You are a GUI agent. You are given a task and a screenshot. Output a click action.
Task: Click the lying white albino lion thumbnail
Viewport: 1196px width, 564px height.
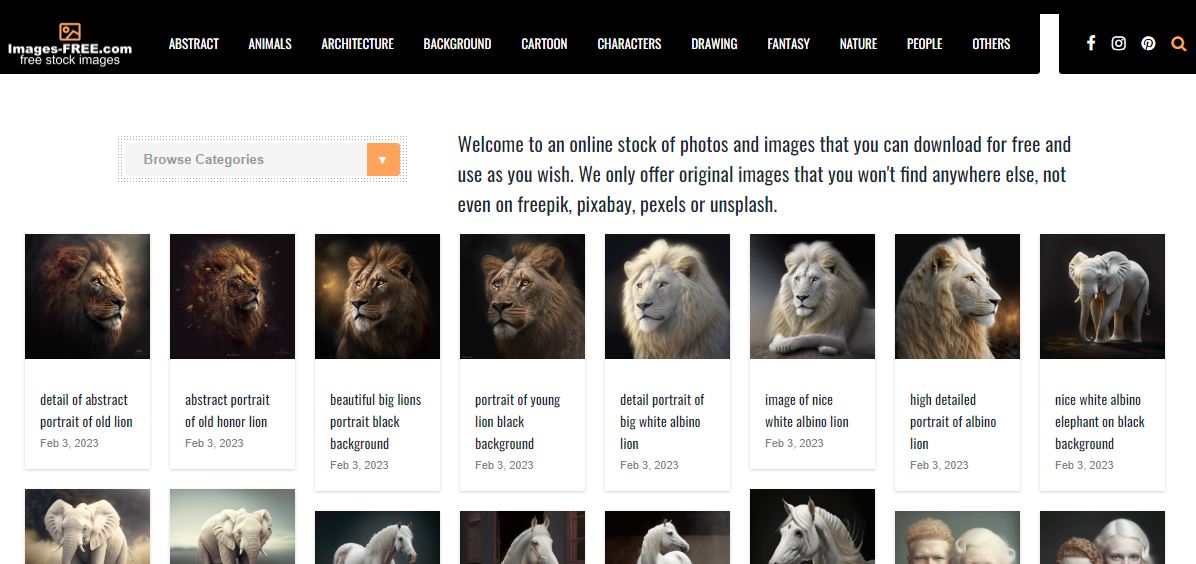(812, 296)
